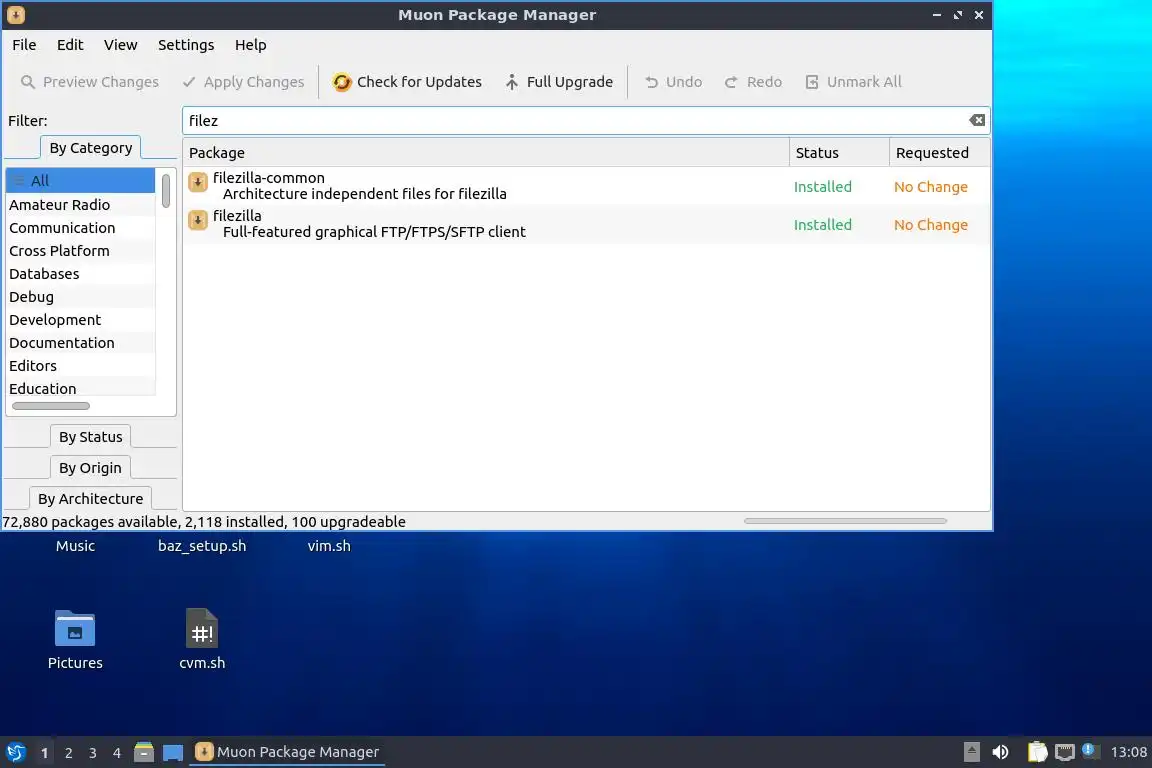Click Muon Package Manager taskbar entry

[287, 752]
